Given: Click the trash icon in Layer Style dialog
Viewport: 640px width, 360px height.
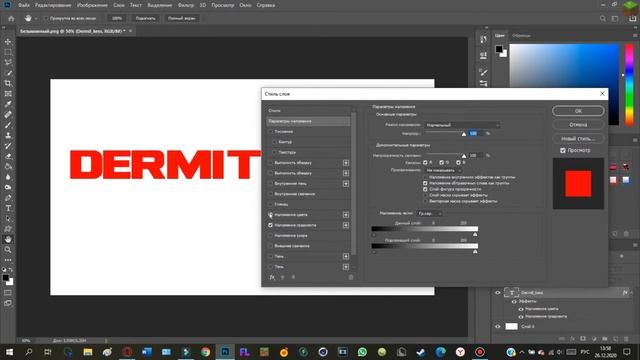Looking at the screenshot, I should tap(351, 277).
